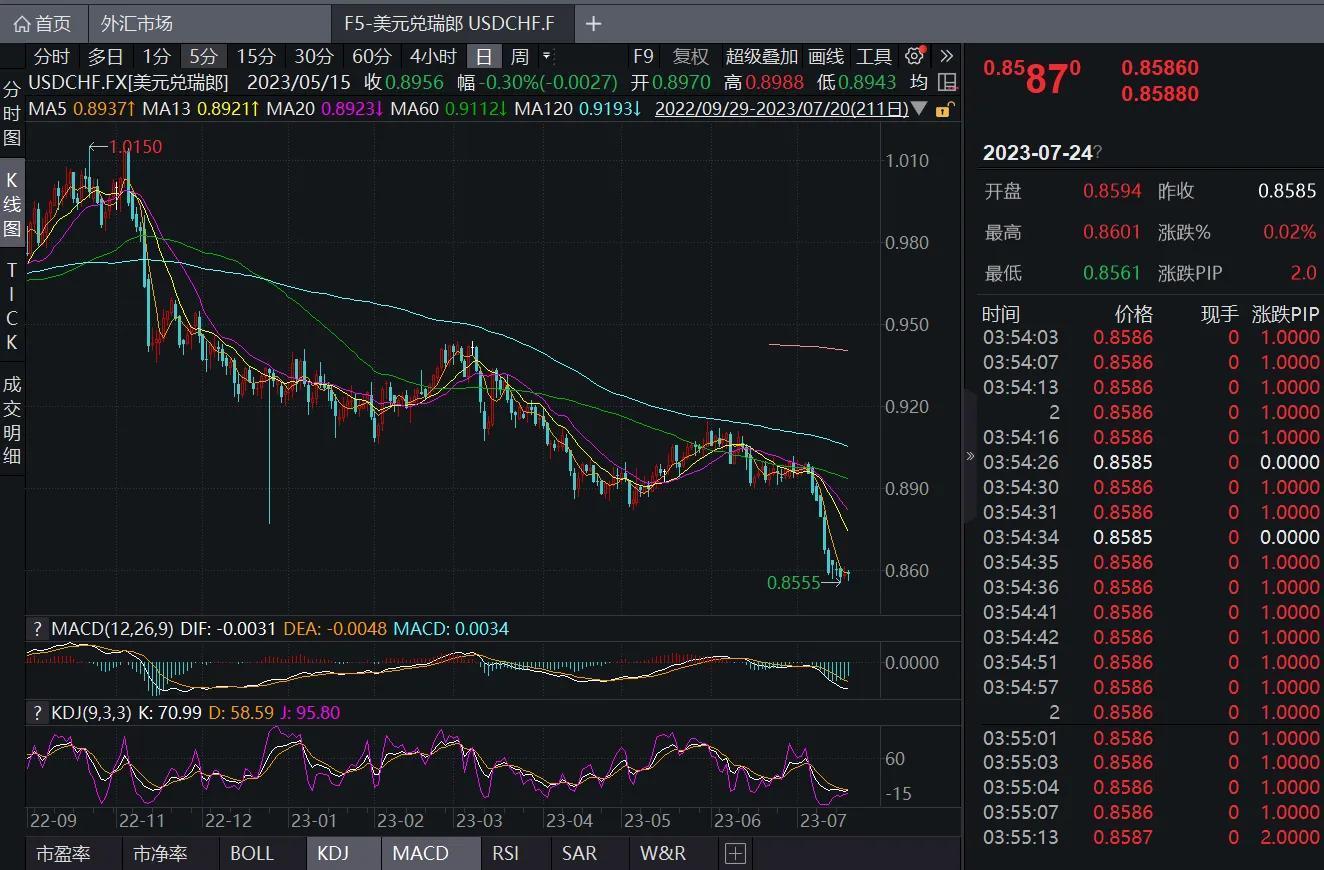Click the 2022/09/29-2023/07/20 date range text
1324x870 pixels.
click(781, 109)
